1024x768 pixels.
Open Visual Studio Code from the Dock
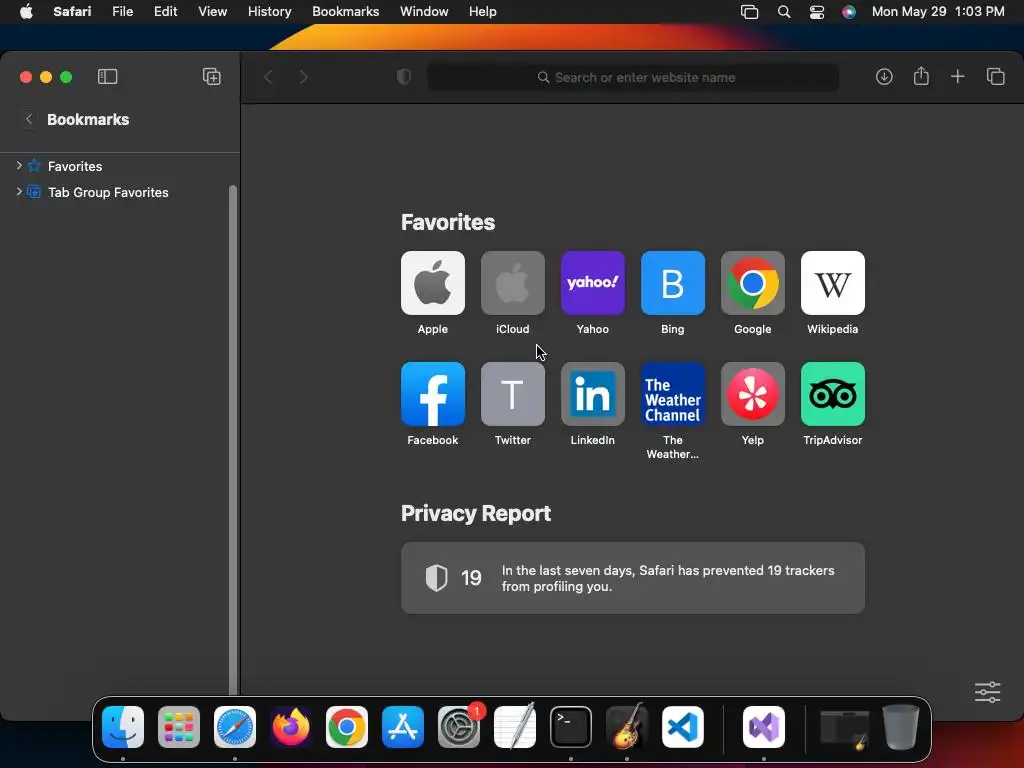pyautogui.click(x=682, y=727)
